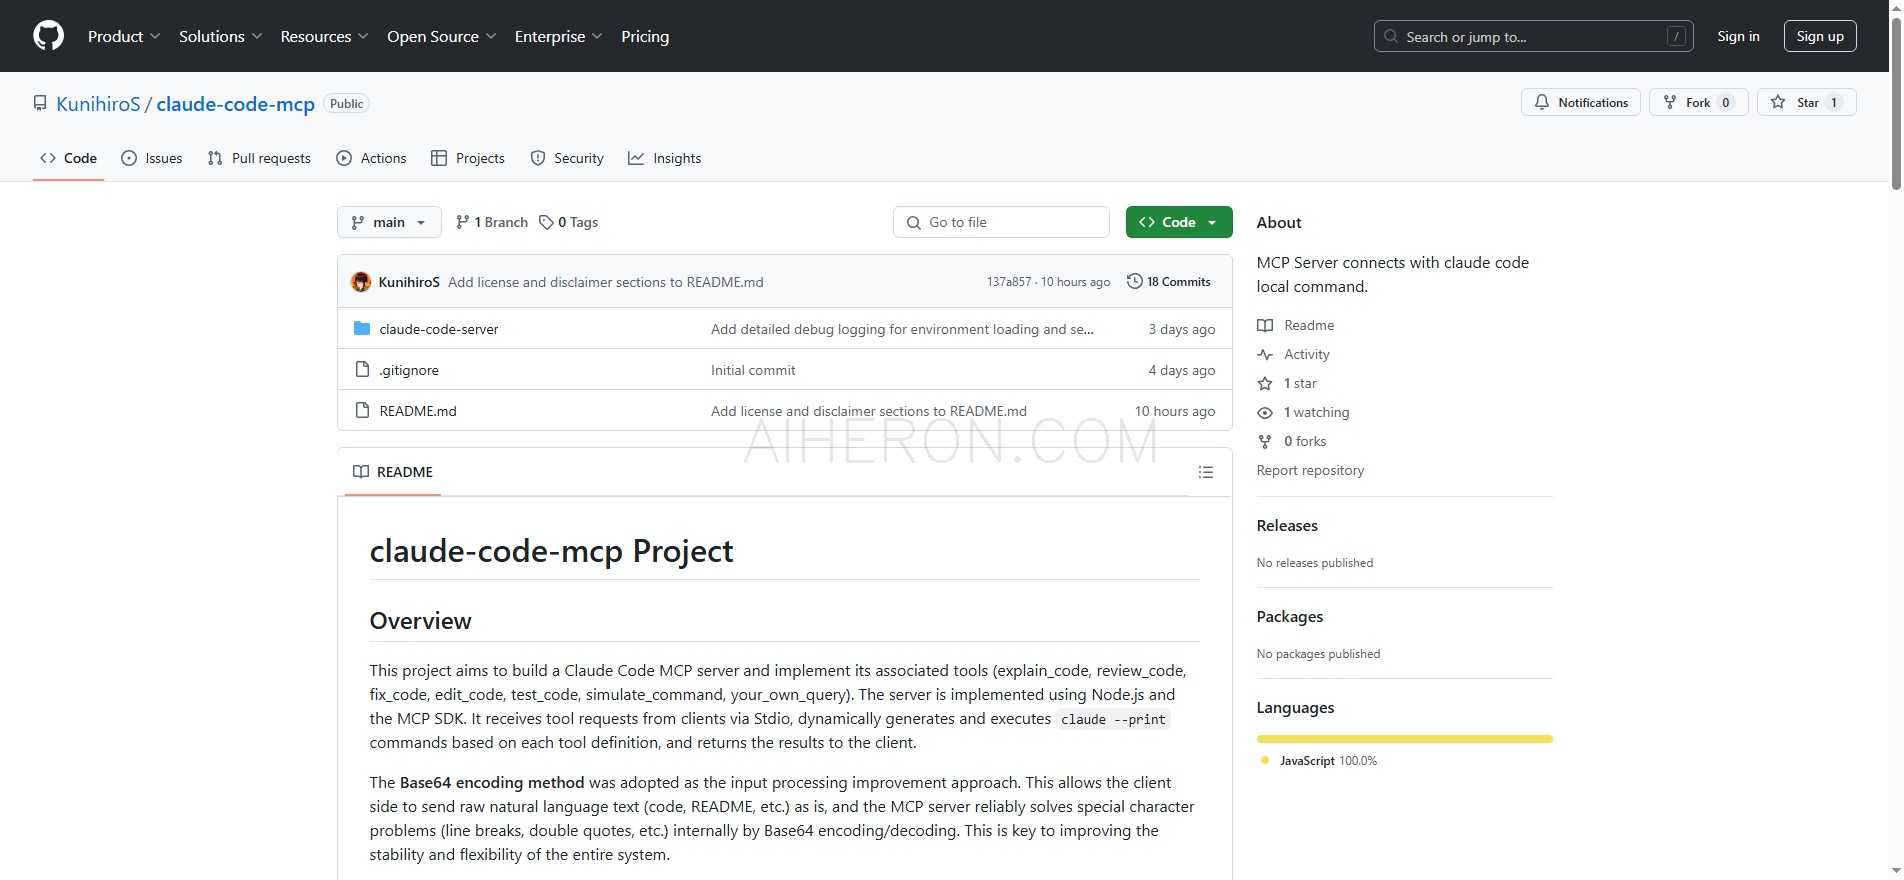This screenshot has height=880, width=1904.
Task: Star the repository
Action: tap(1806, 102)
